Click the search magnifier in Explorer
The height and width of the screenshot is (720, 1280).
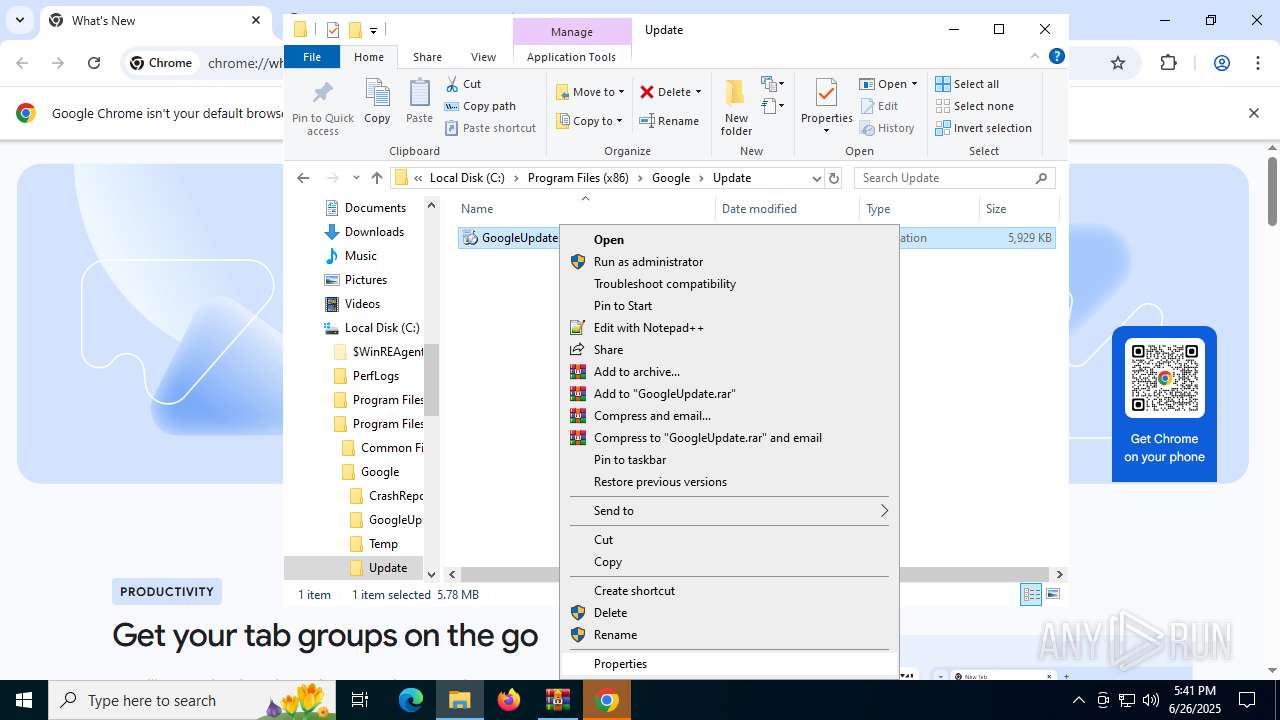tap(1041, 178)
